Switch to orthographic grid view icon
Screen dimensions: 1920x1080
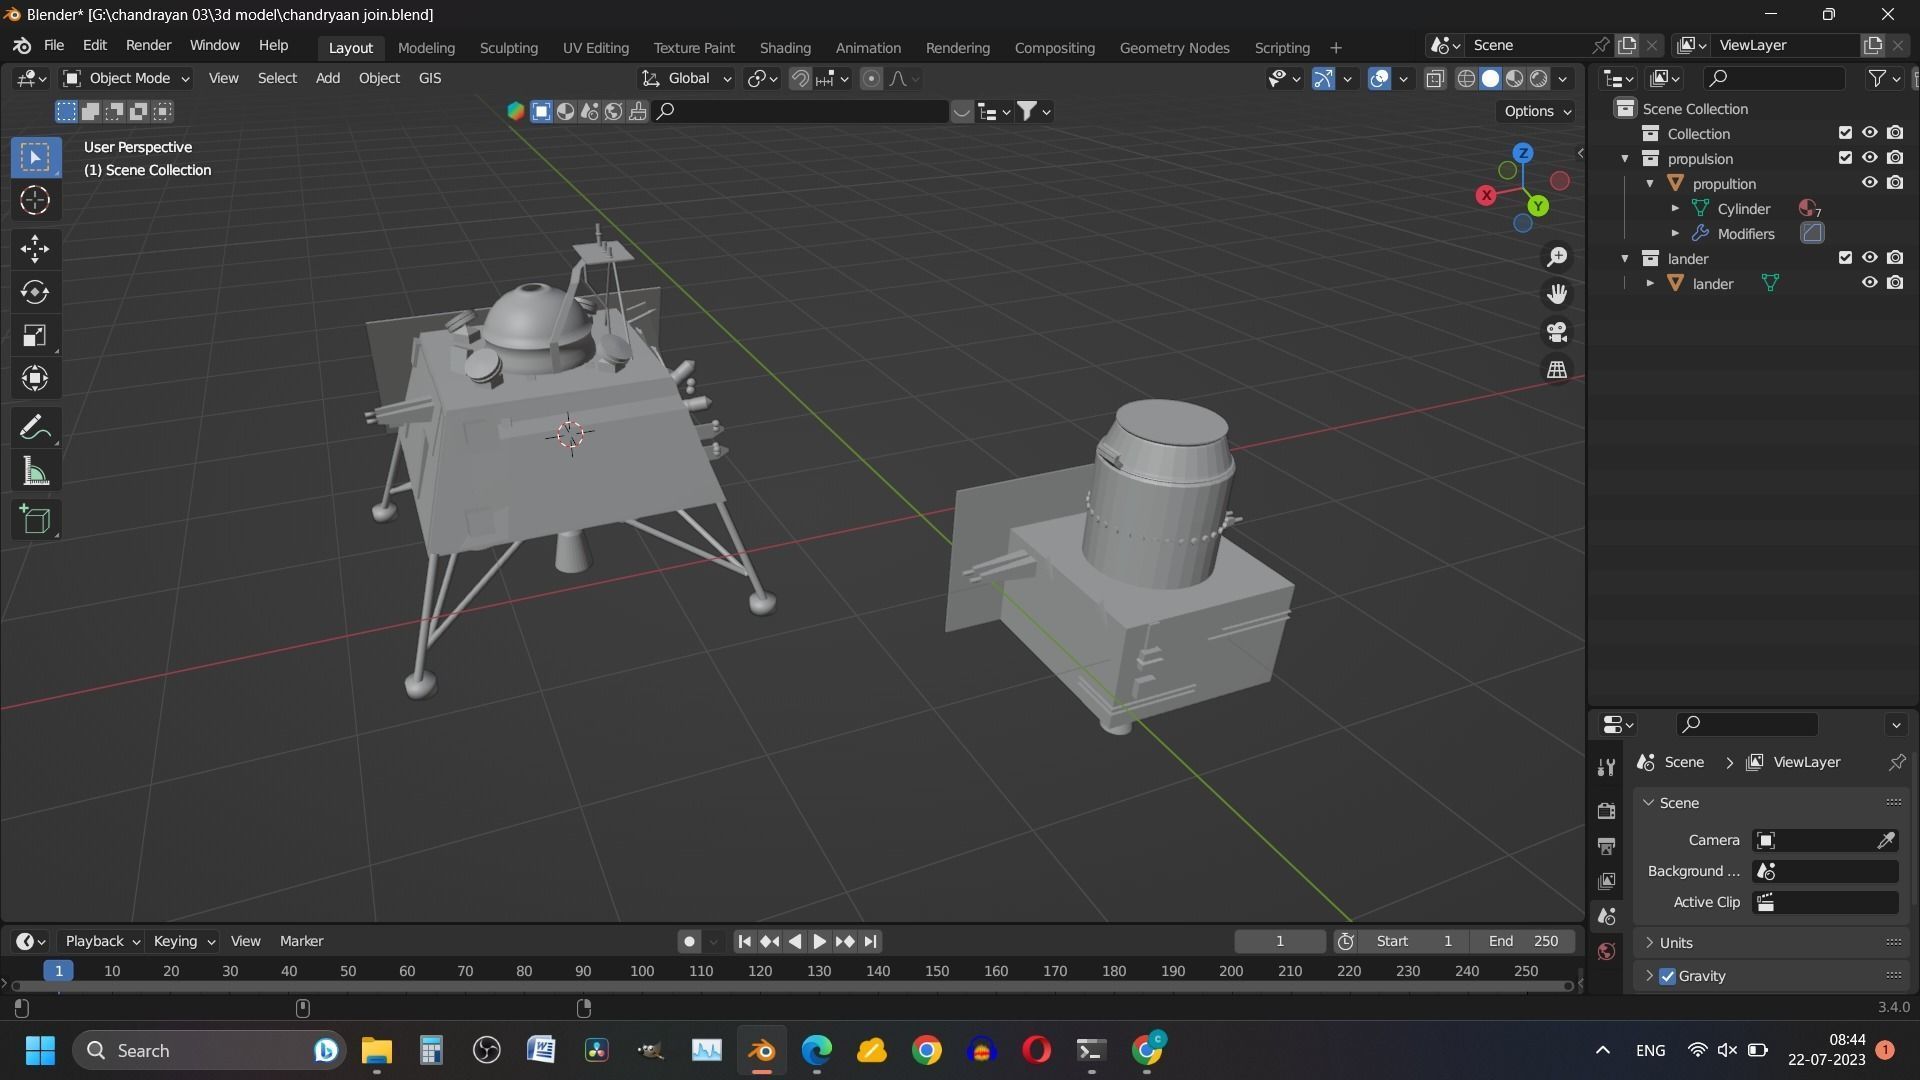click(1557, 370)
